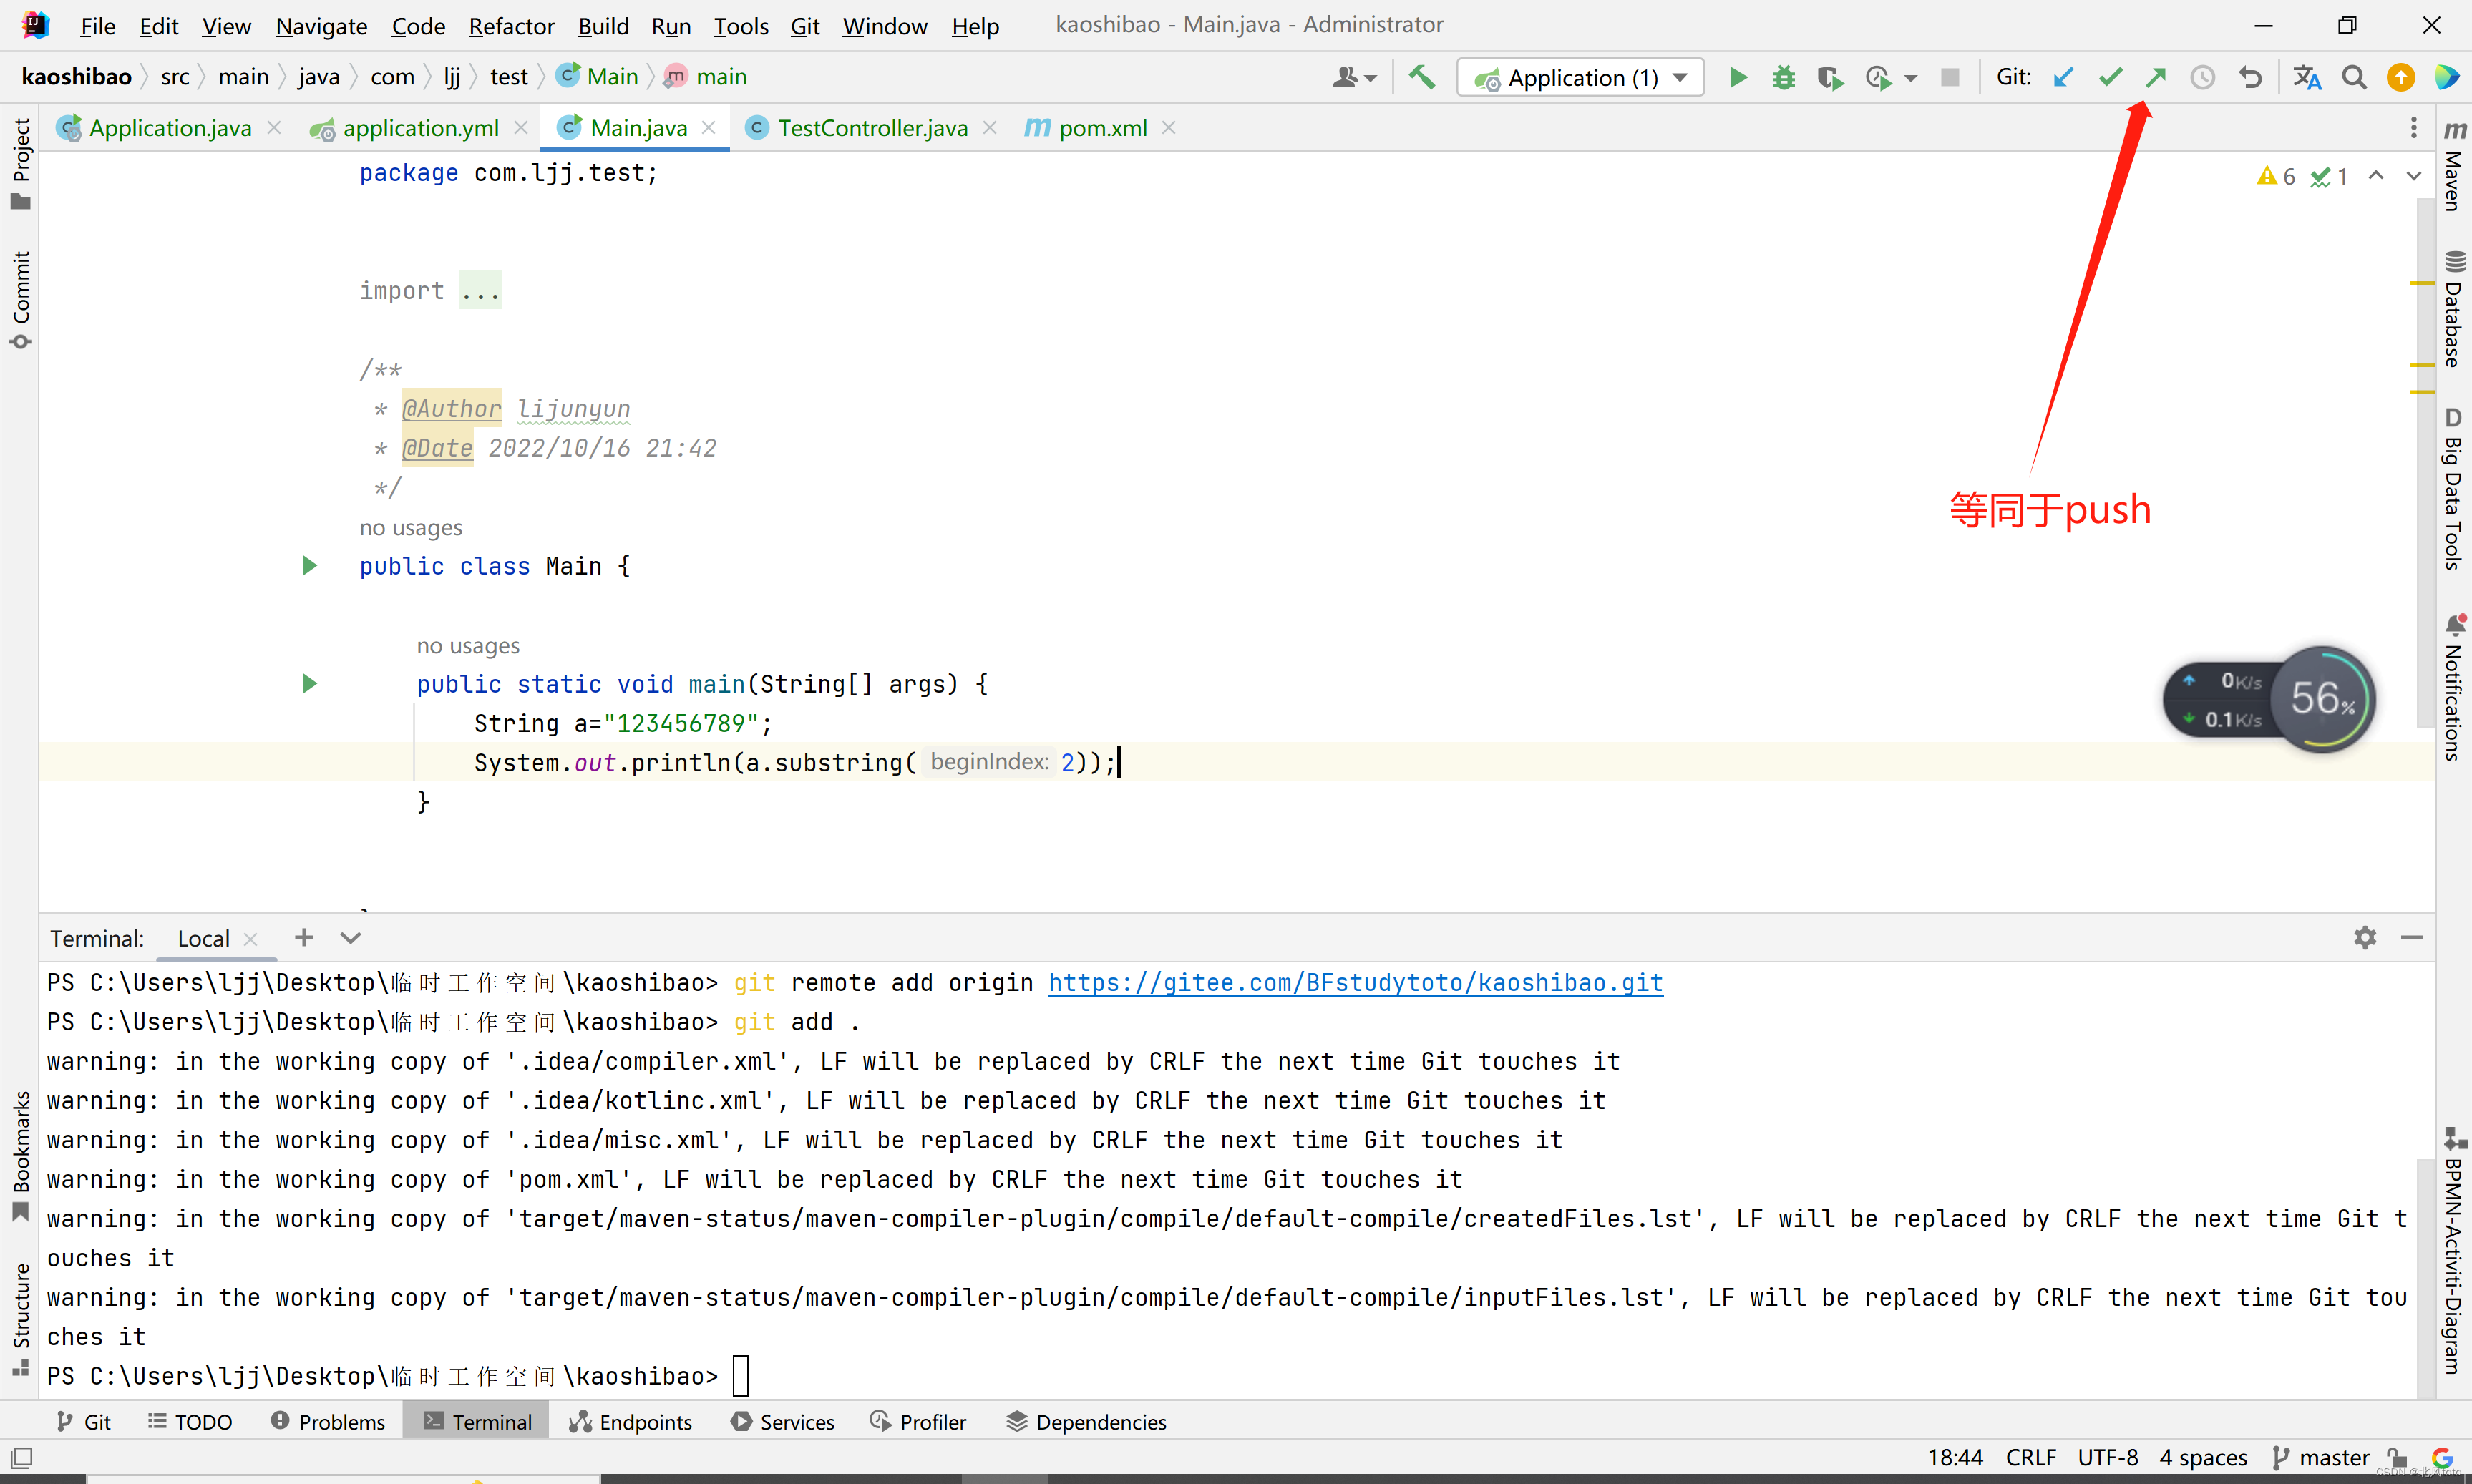Open Endpoints tool window
The image size is (2472, 1484).
(x=630, y=1421)
